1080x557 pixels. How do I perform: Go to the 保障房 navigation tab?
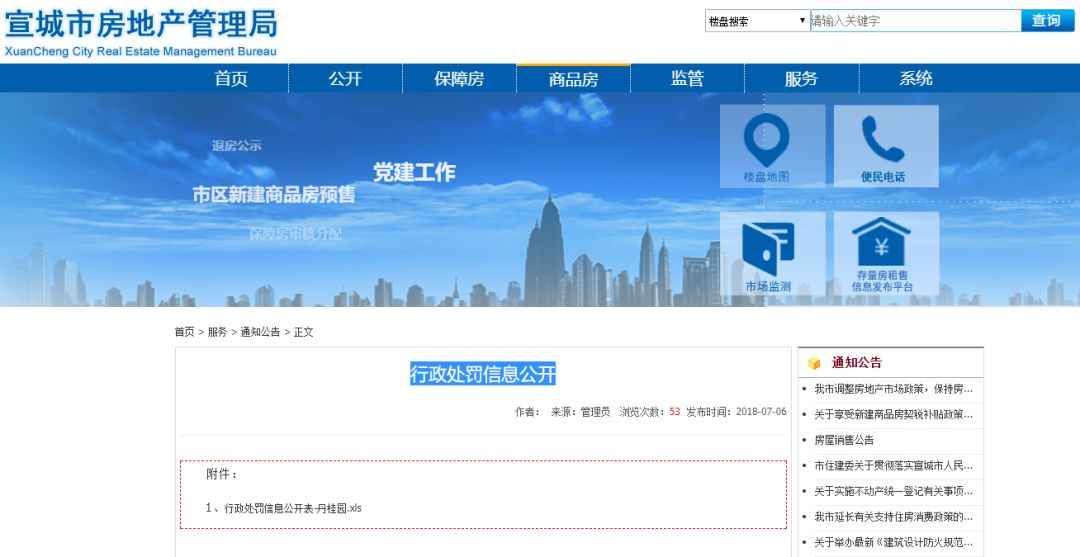pyautogui.click(x=459, y=79)
